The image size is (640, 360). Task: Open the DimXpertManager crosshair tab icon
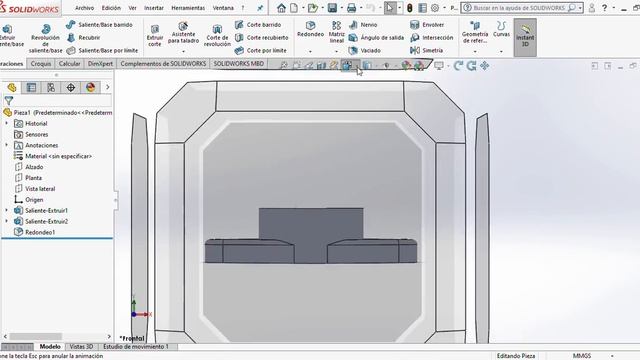(x=71, y=87)
